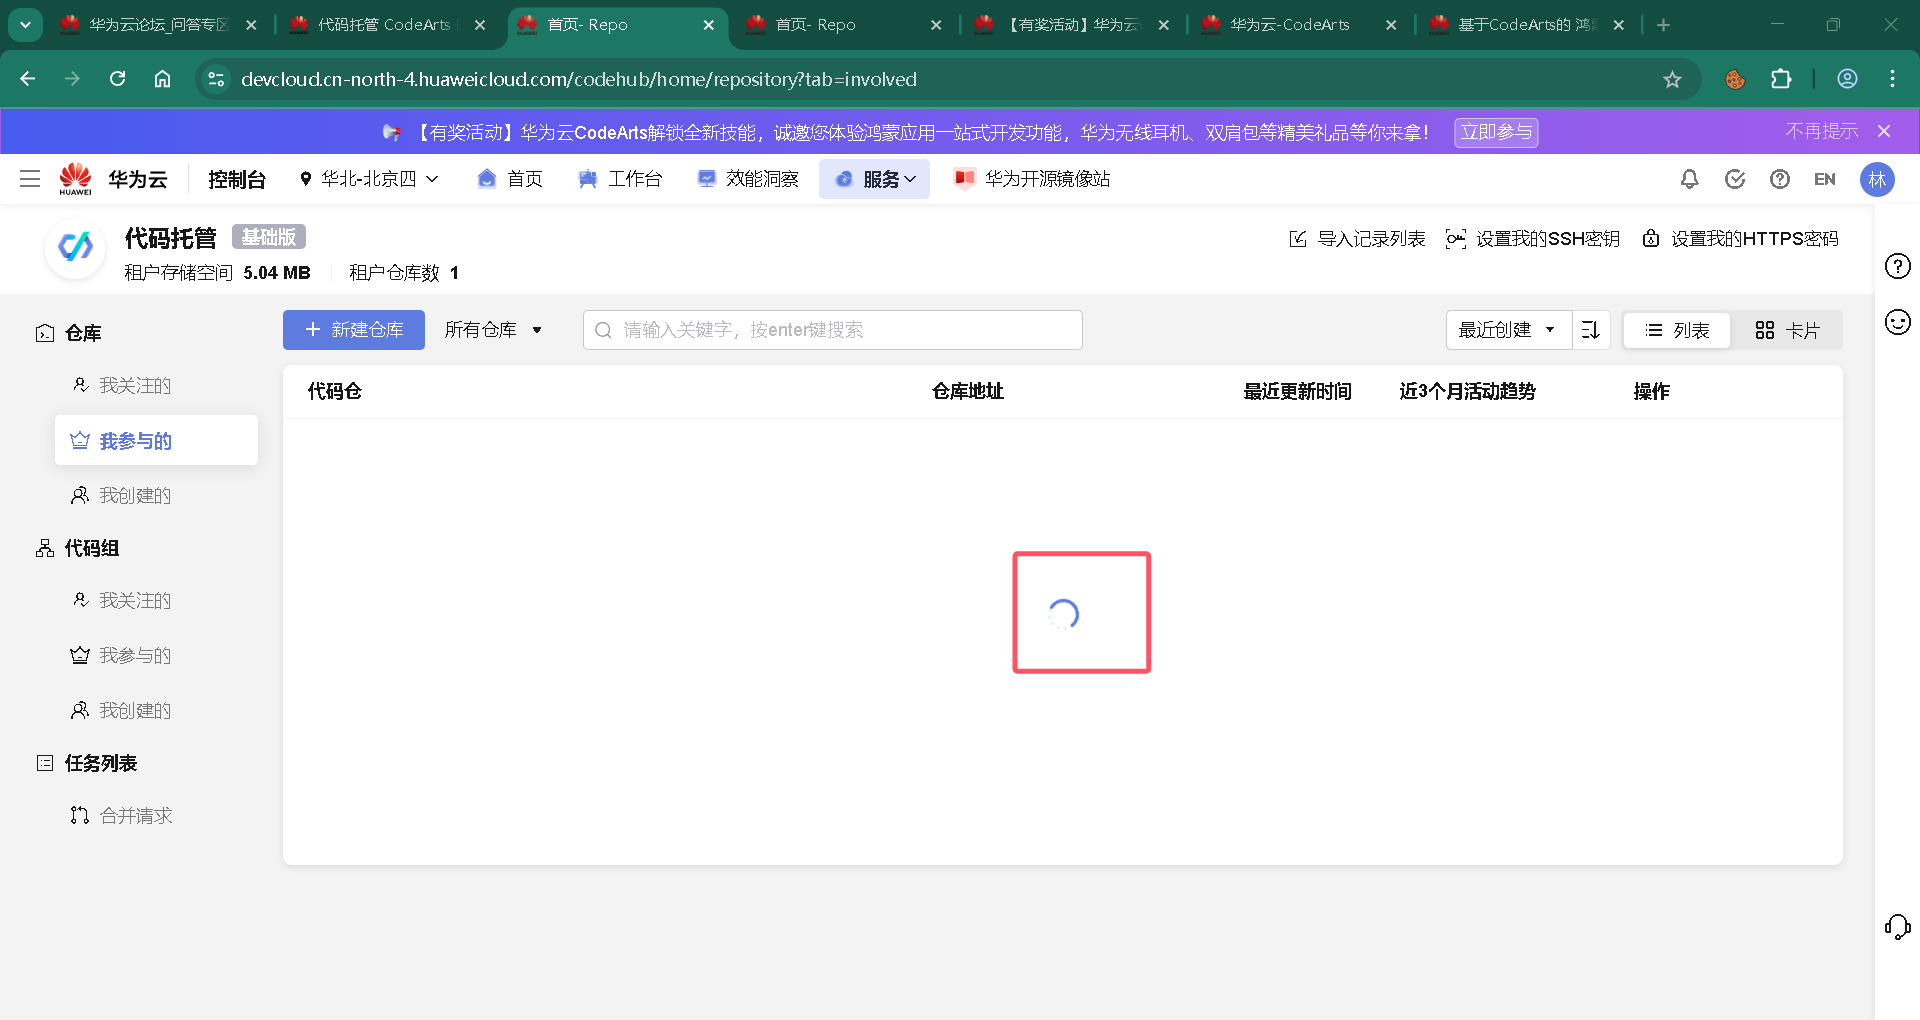Expand the 服务 services dropdown
Screen dimensions: 1920x1020
(x=875, y=179)
